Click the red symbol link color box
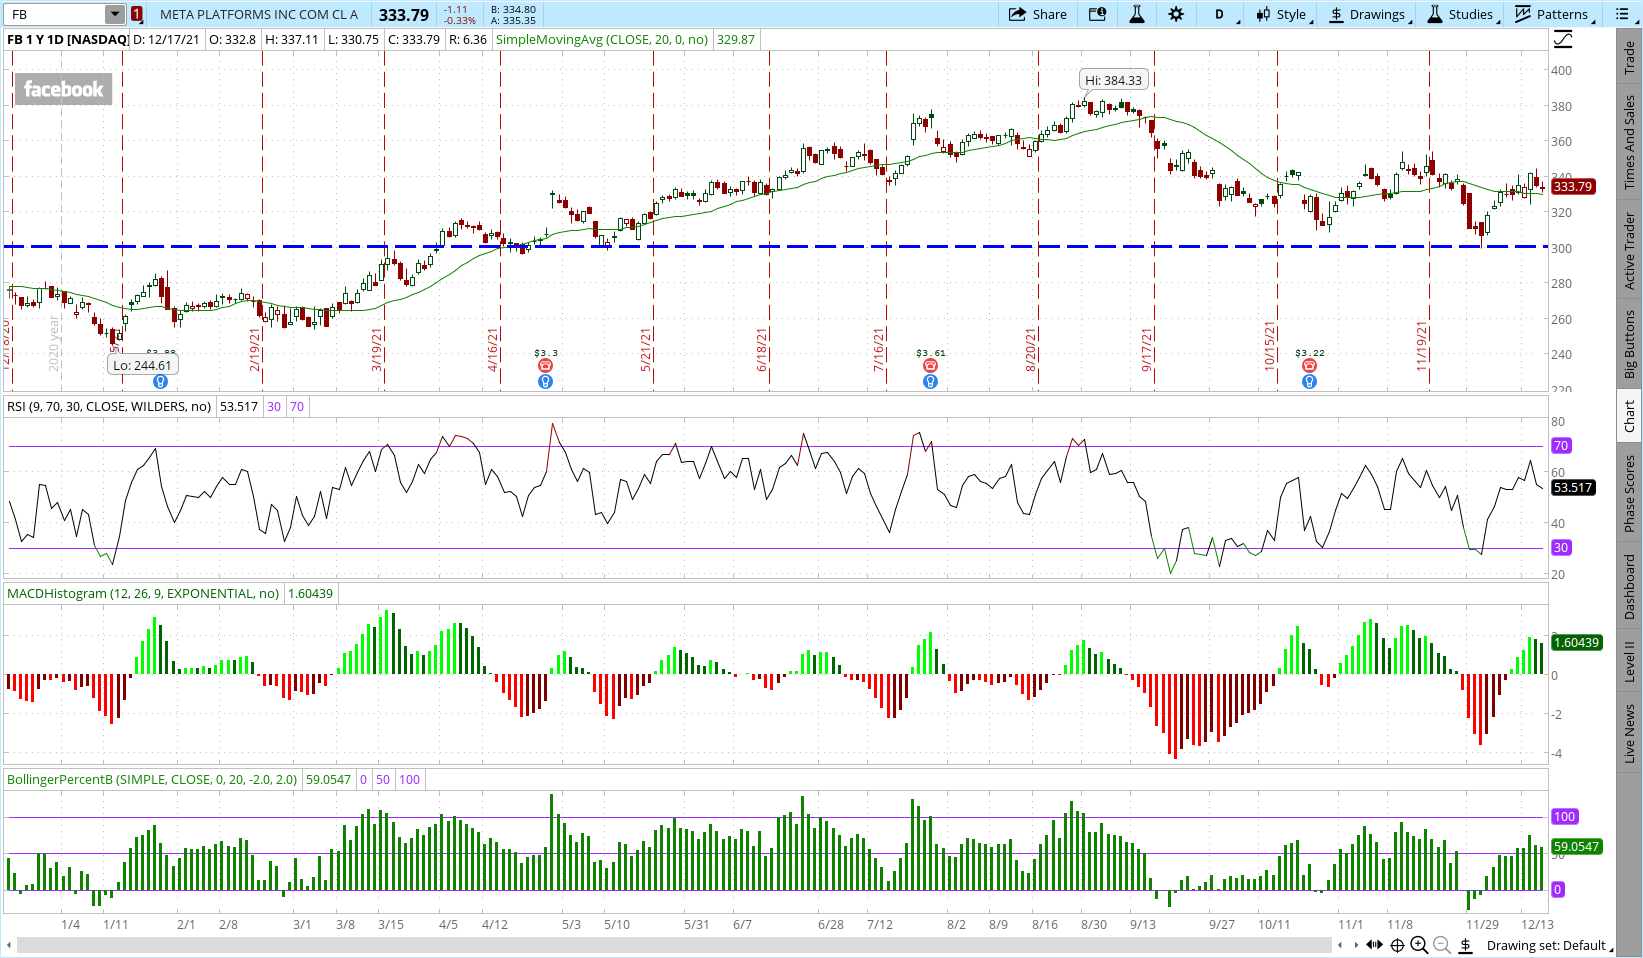 [x=137, y=14]
